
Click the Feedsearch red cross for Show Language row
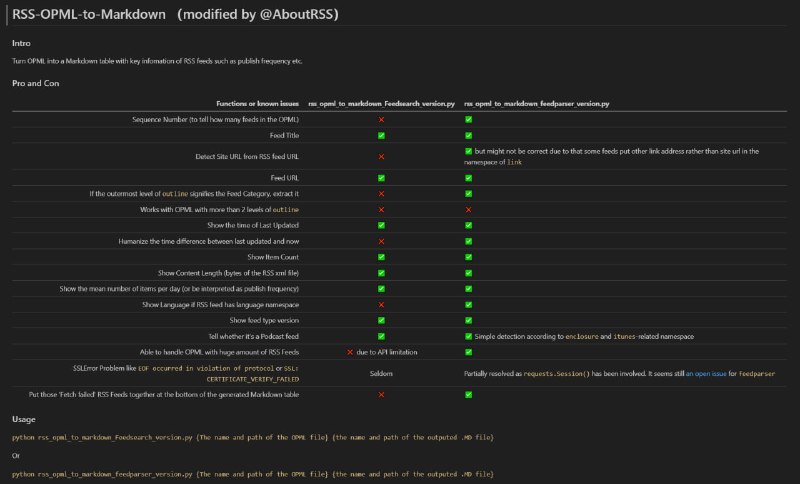pyautogui.click(x=381, y=304)
